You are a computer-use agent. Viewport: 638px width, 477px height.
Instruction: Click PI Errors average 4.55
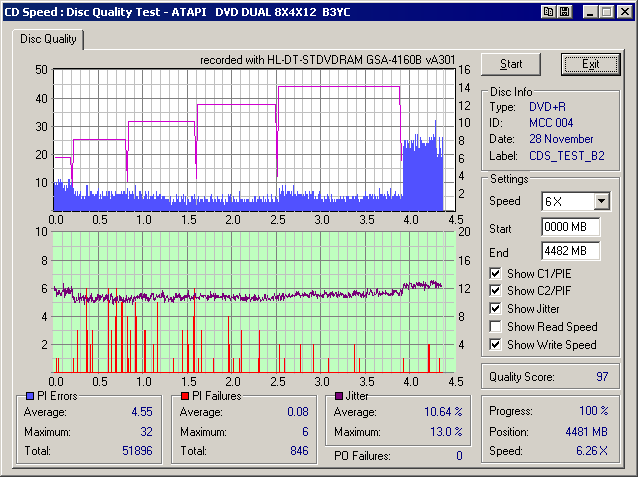pyautogui.click(x=142, y=412)
